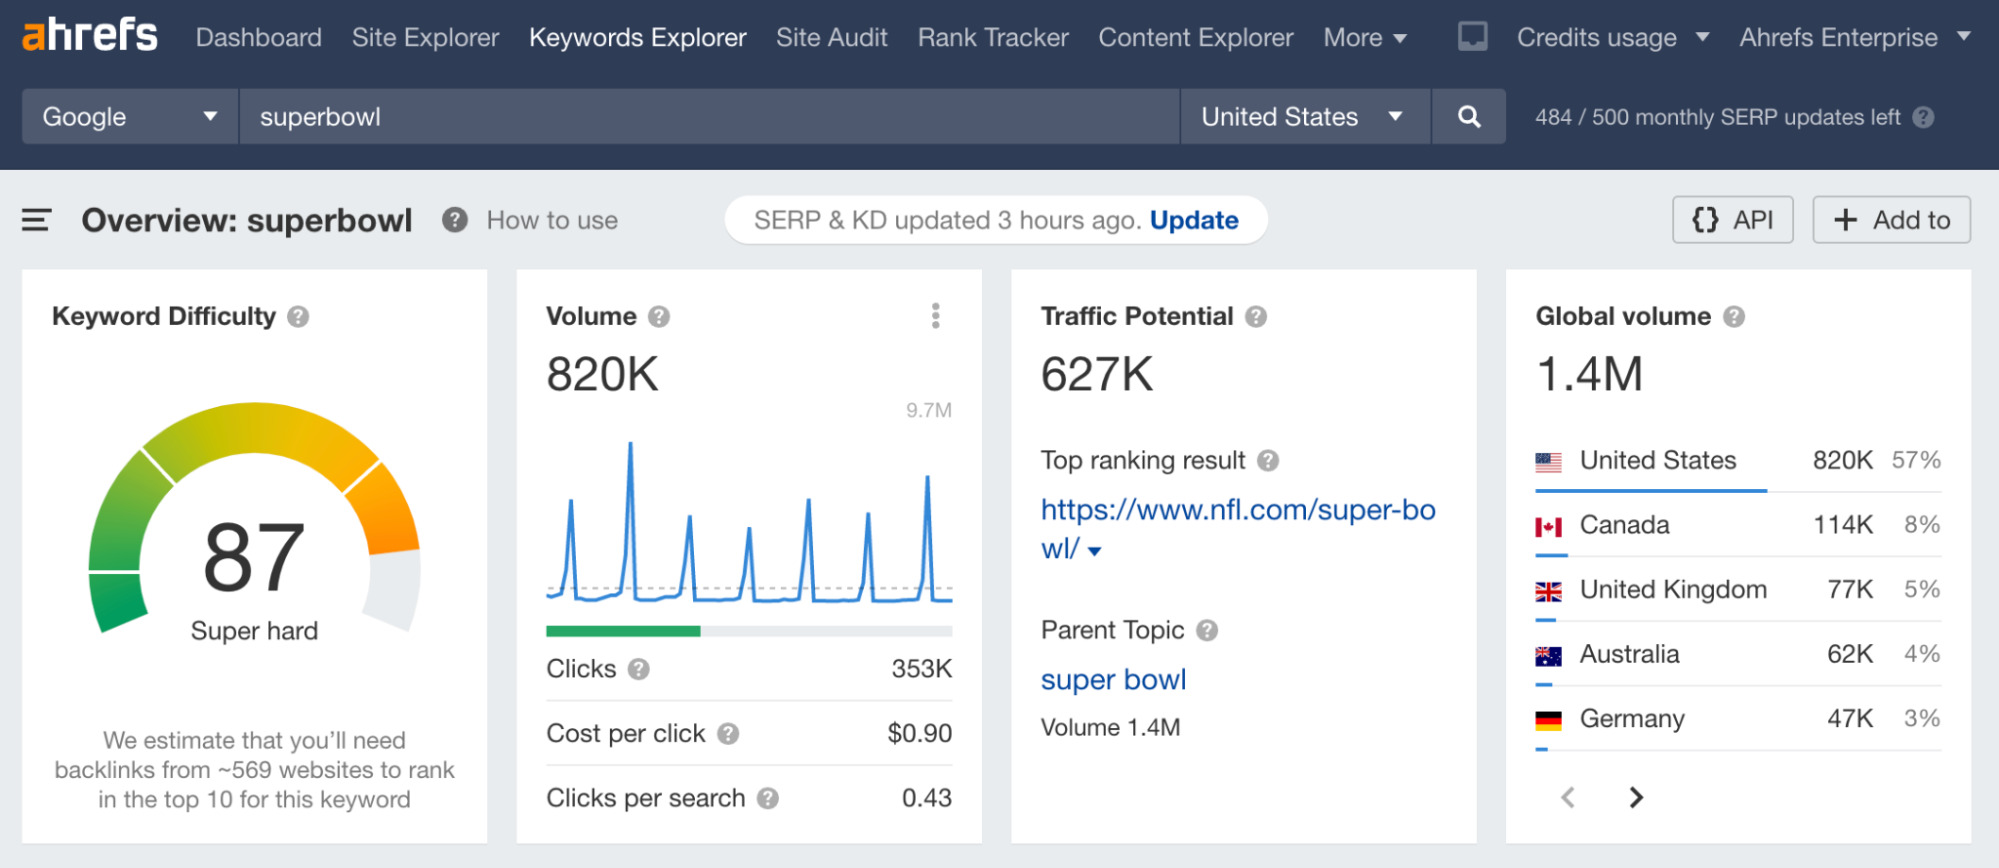1999x868 pixels.
Task: Click the United Kingdom flag icon
Action: [1549, 592]
